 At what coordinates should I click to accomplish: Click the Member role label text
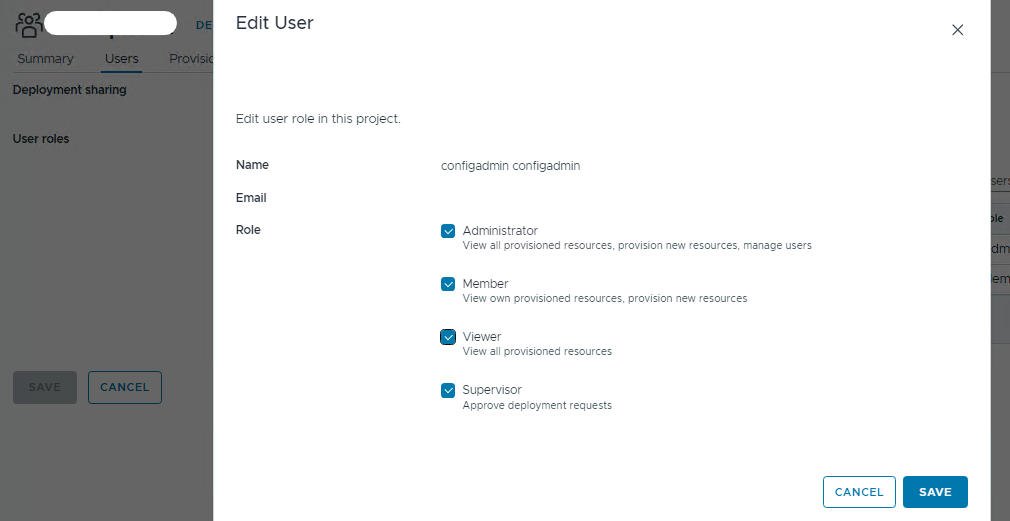485,284
